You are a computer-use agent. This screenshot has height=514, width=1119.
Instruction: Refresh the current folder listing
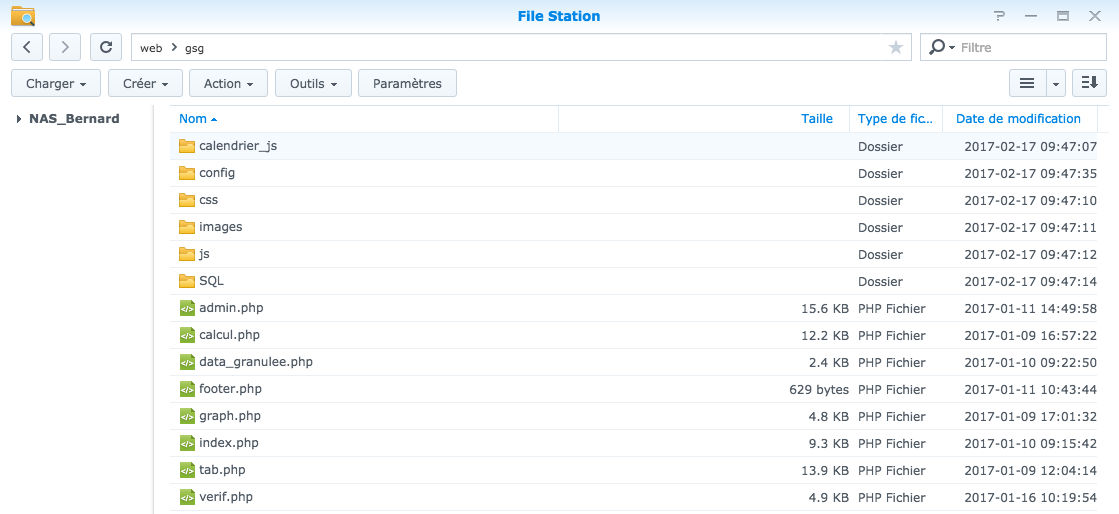point(106,47)
